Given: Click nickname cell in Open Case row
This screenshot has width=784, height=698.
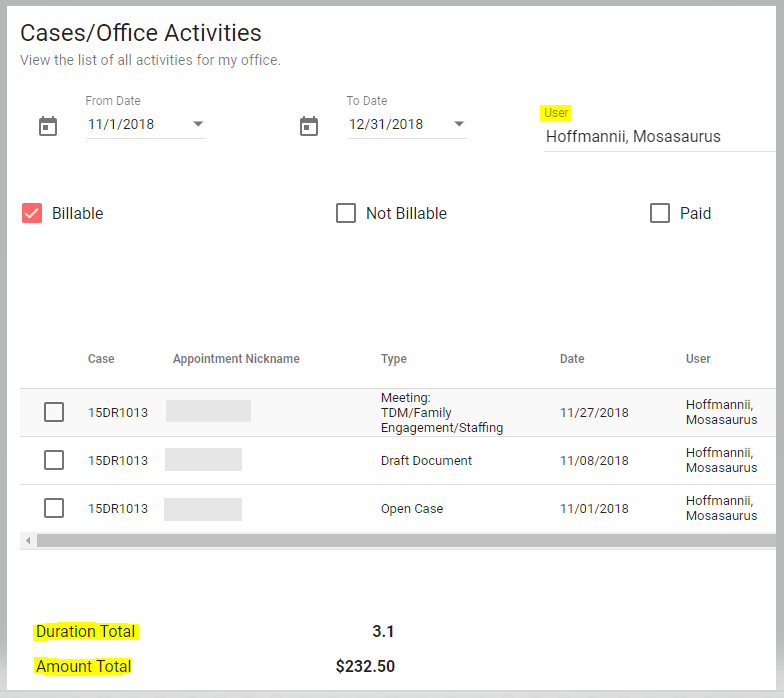Looking at the screenshot, I should 203,510.
